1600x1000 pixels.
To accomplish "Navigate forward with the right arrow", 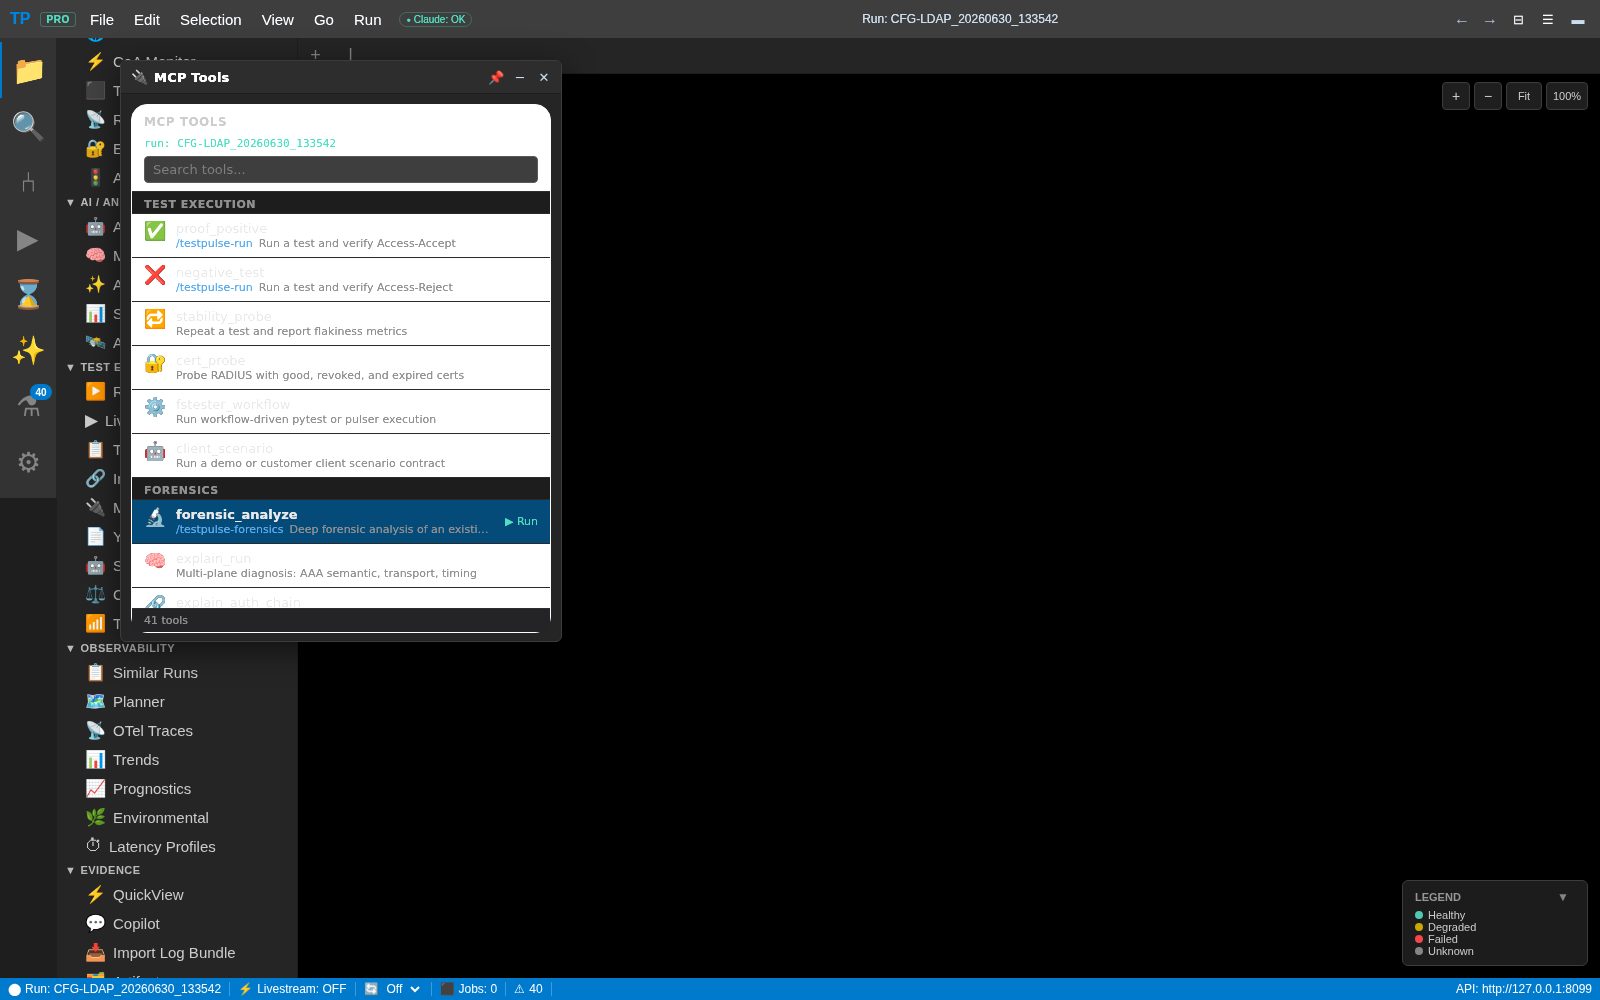I will click(x=1490, y=20).
